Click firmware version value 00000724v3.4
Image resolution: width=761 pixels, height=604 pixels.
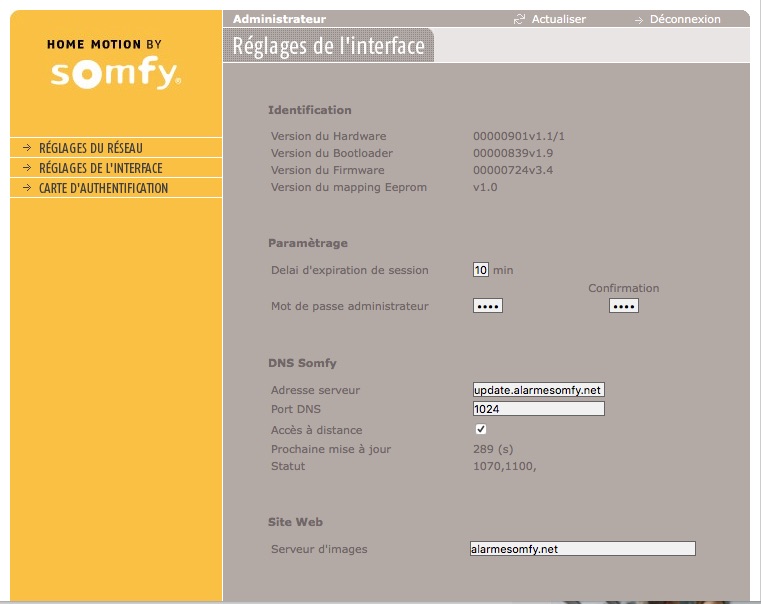click(513, 170)
